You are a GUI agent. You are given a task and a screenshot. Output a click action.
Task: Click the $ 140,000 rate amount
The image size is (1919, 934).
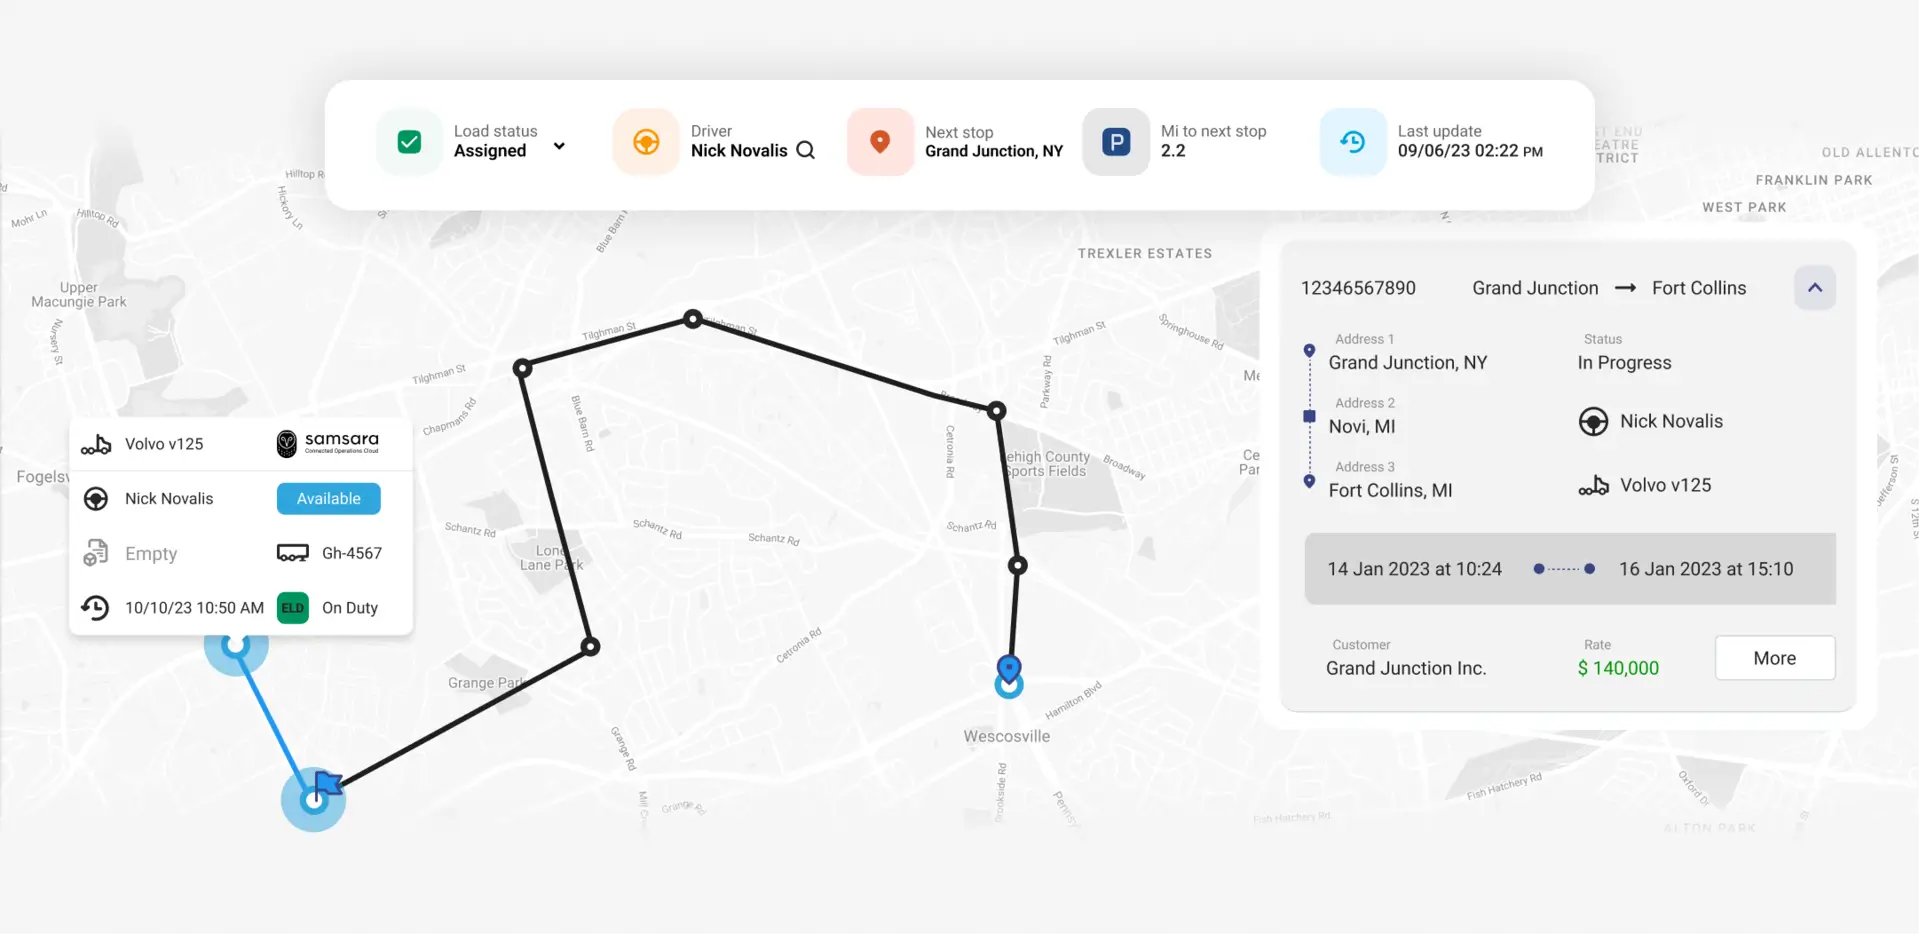1617,668
